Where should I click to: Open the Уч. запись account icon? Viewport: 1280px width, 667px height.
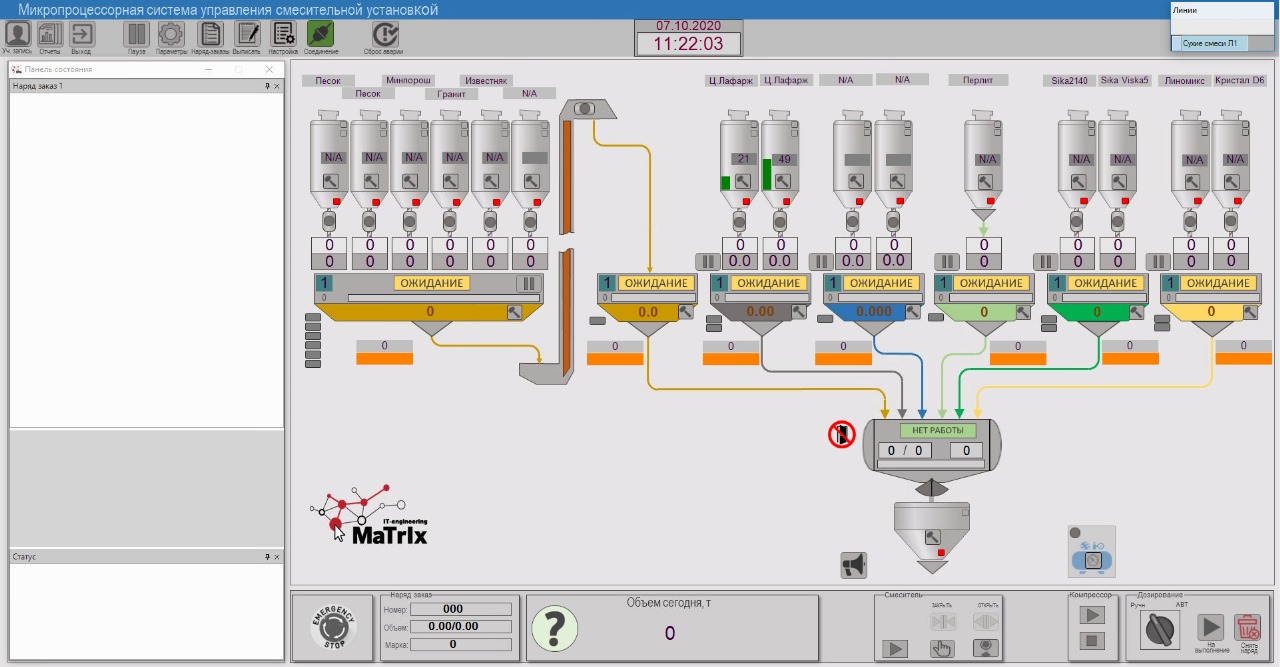coord(18,34)
